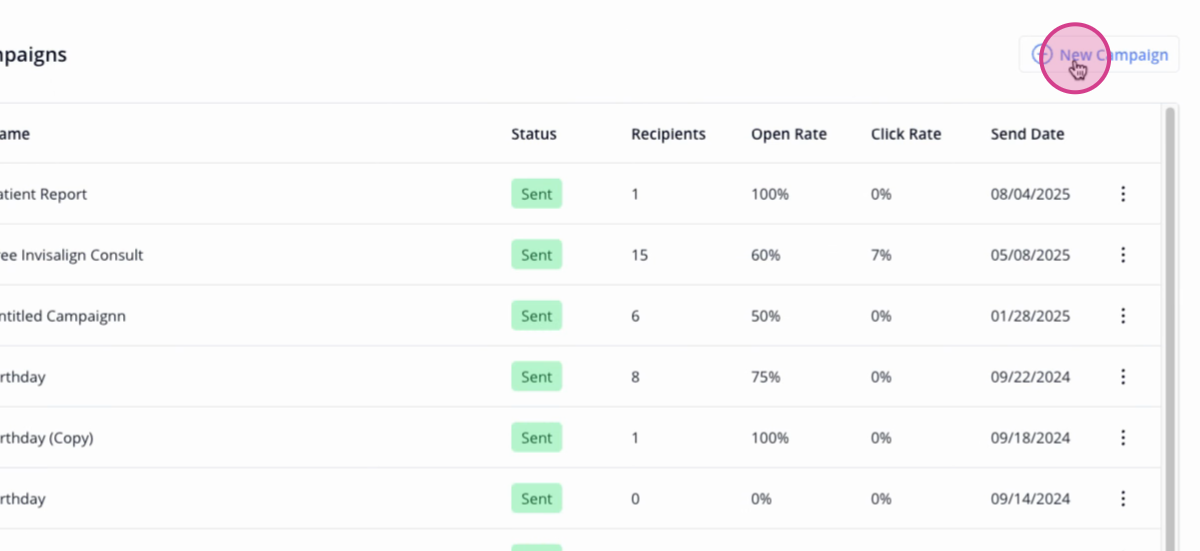Click recipients count 15
The width and height of the screenshot is (1200, 551).
639,255
